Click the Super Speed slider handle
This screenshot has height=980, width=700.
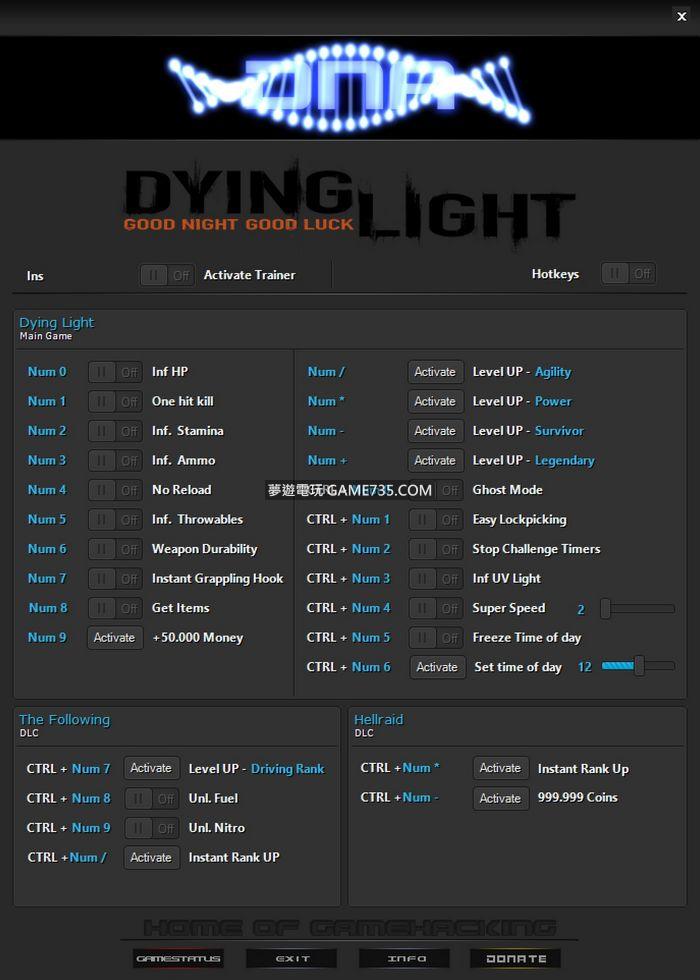[606, 608]
